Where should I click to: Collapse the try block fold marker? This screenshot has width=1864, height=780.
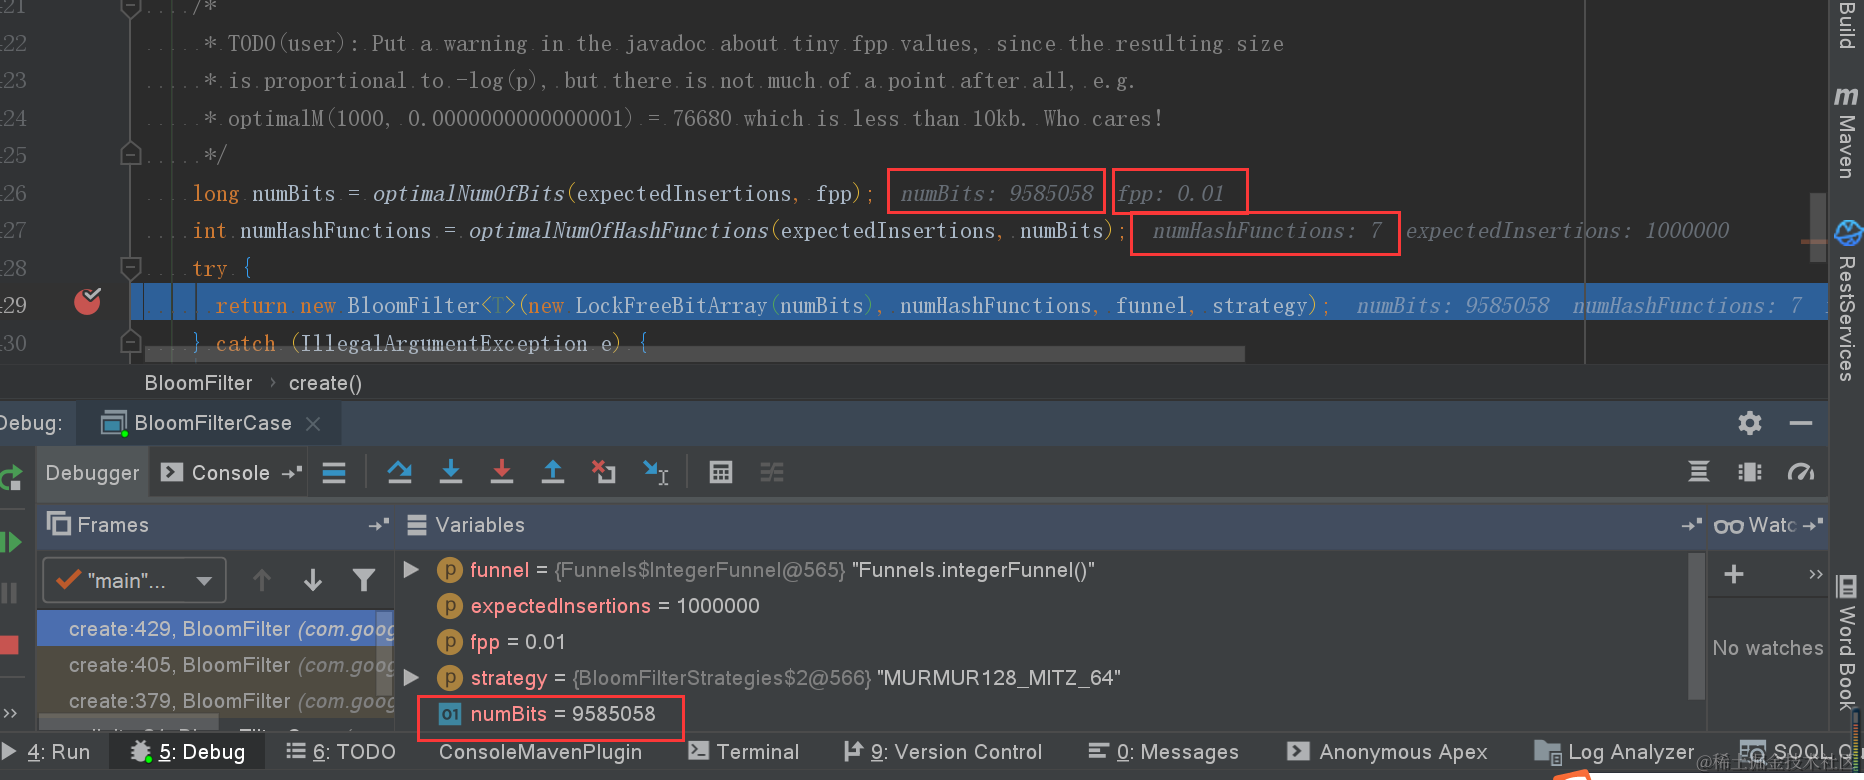point(130,267)
